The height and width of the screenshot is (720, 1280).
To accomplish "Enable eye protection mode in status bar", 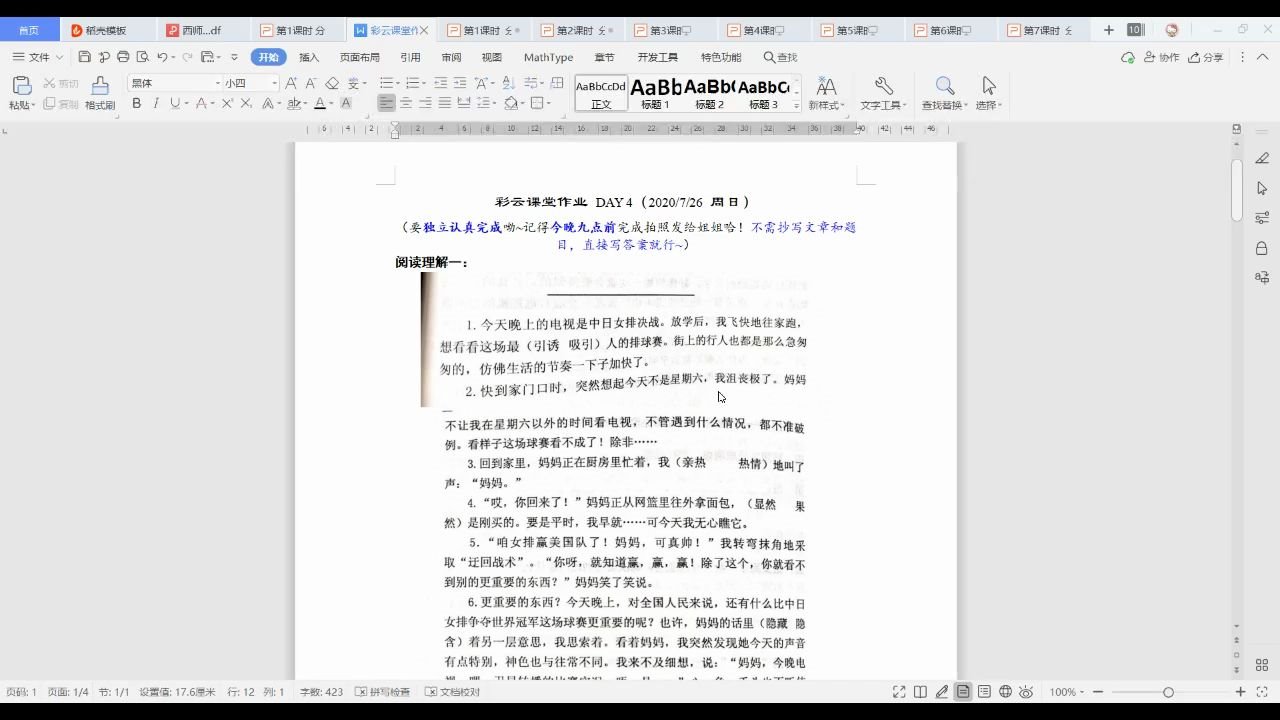I will [x=1027, y=692].
